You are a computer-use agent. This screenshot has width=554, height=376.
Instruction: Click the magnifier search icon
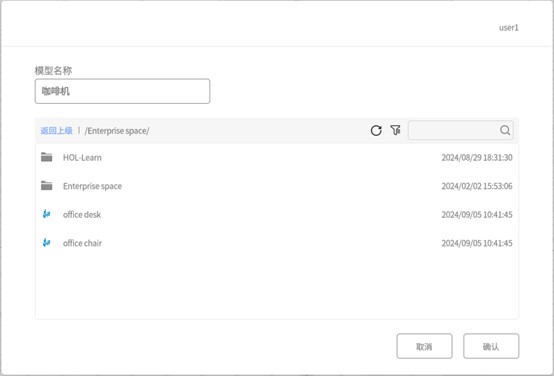(x=505, y=130)
